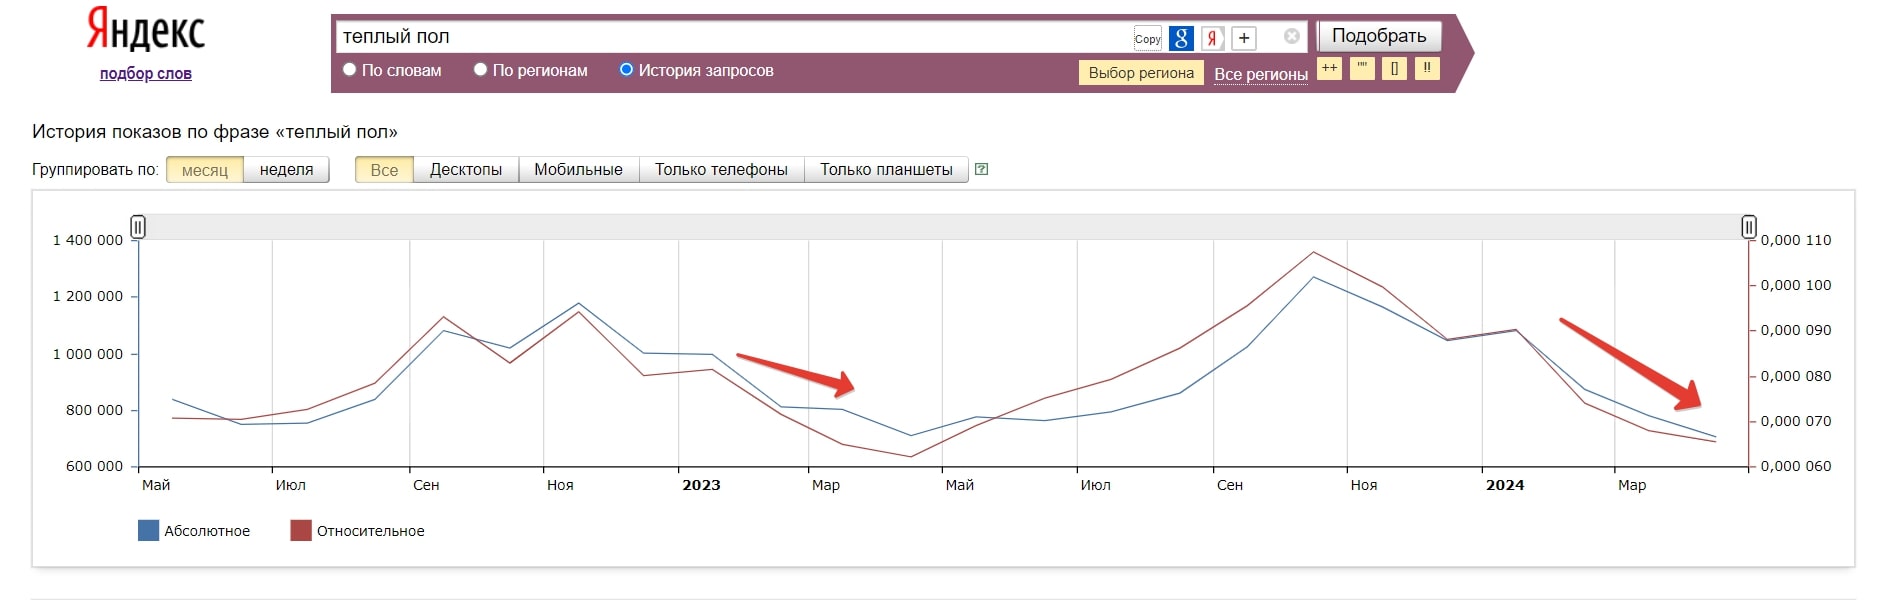Switch to the Десктопы tab

tap(466, 170)
